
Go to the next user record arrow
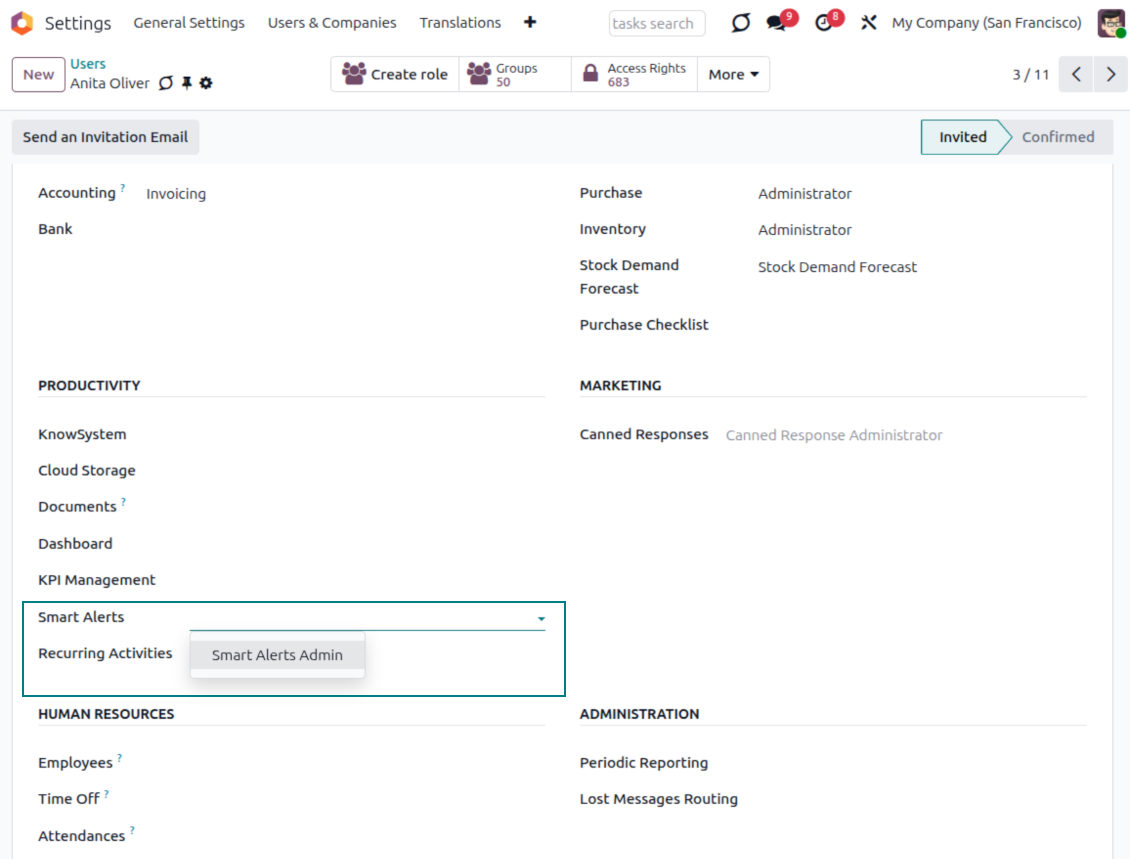[x=1110, y=75]
